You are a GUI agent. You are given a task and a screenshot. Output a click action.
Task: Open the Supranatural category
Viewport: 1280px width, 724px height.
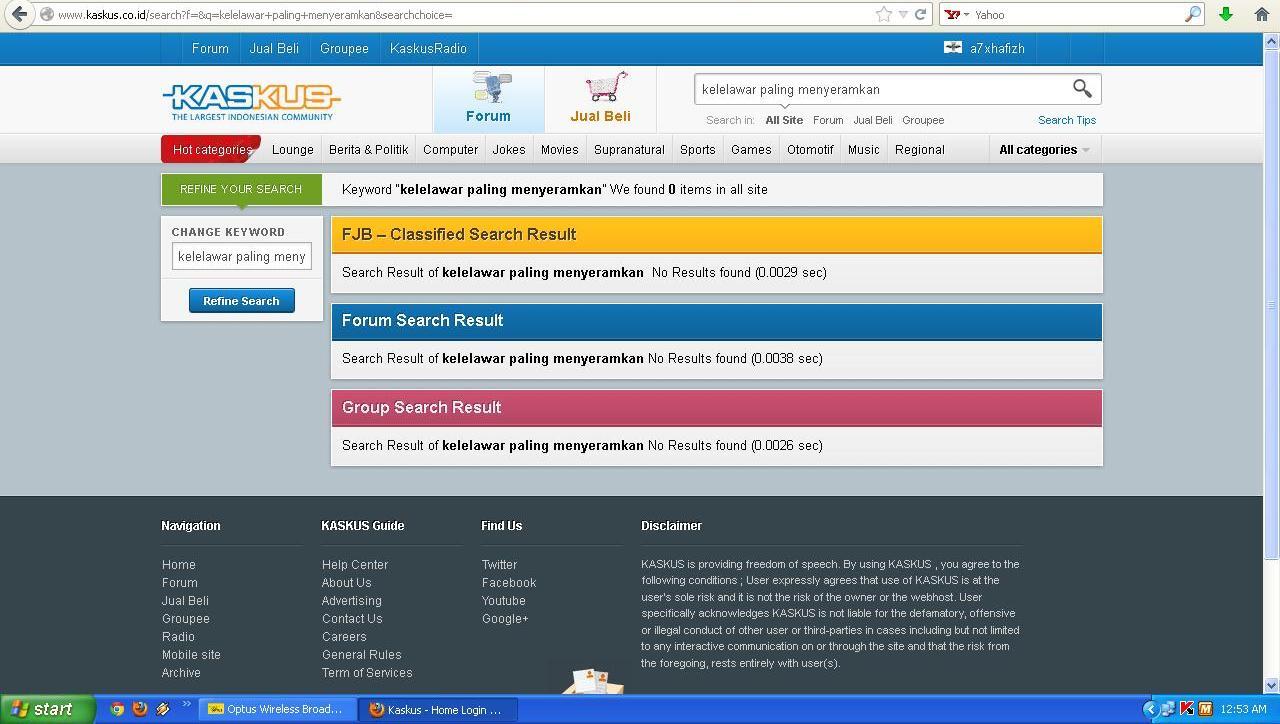click(x=629, y=149)
